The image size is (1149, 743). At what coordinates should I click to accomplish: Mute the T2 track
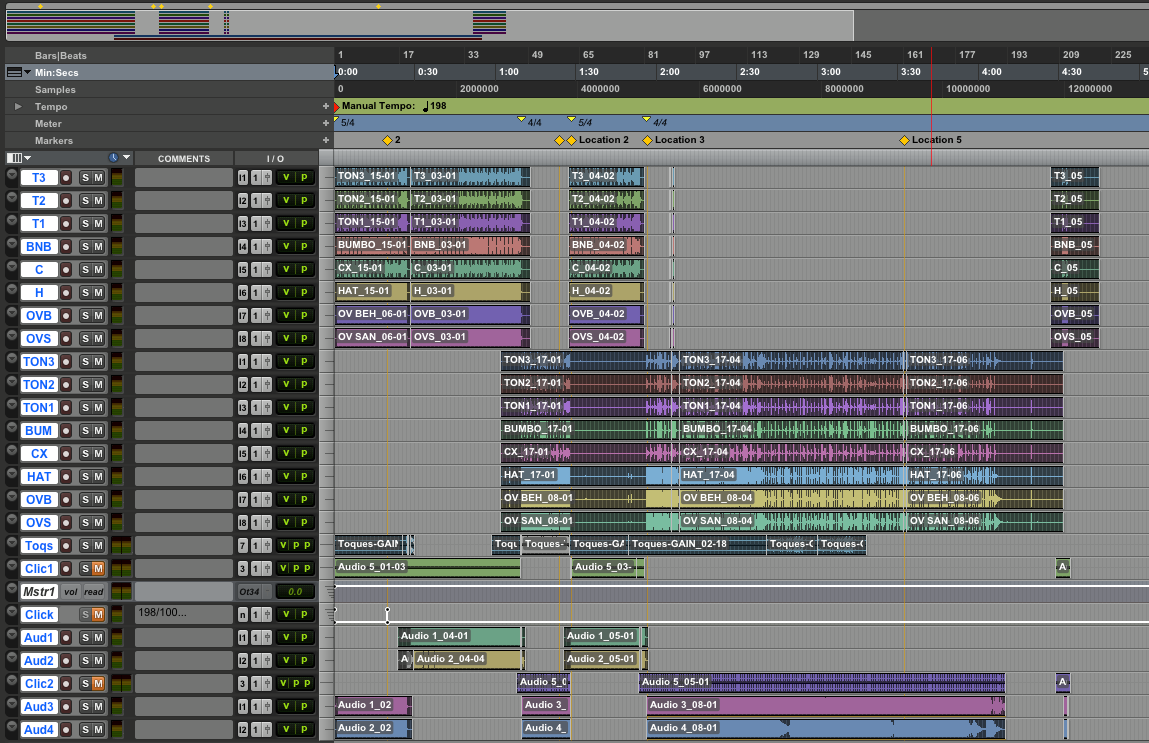click(x=98, y=201)
